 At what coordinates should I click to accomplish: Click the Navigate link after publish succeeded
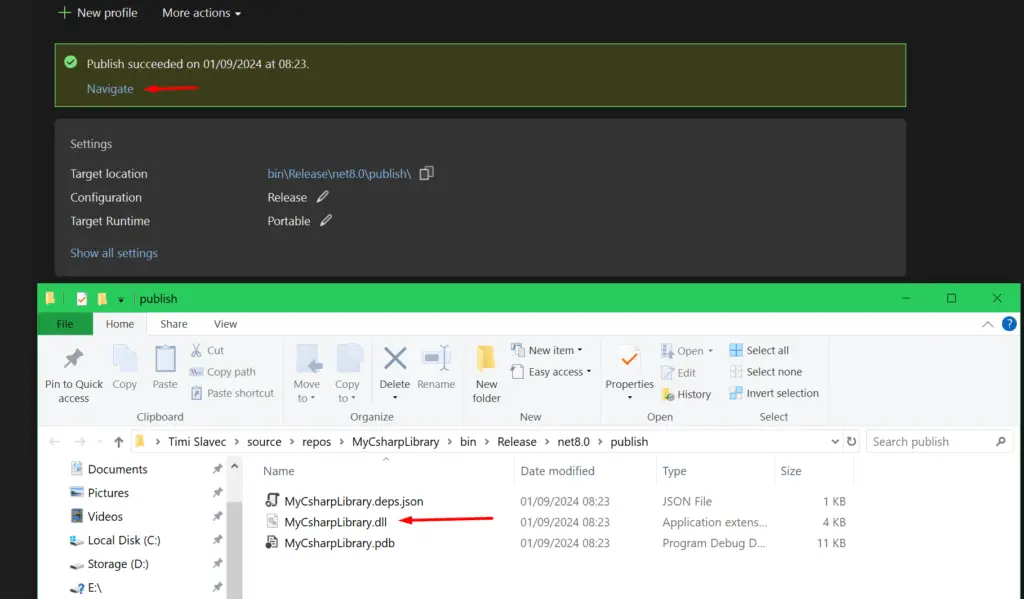(x=109, y=88)
